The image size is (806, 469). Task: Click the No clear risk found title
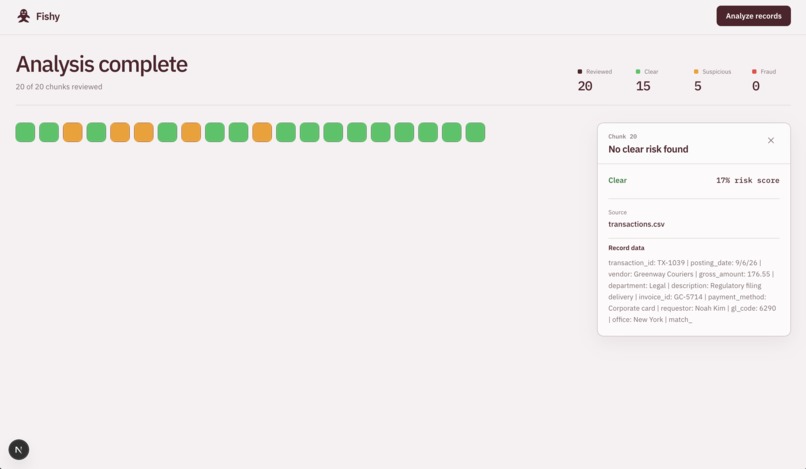click(648, 149)
